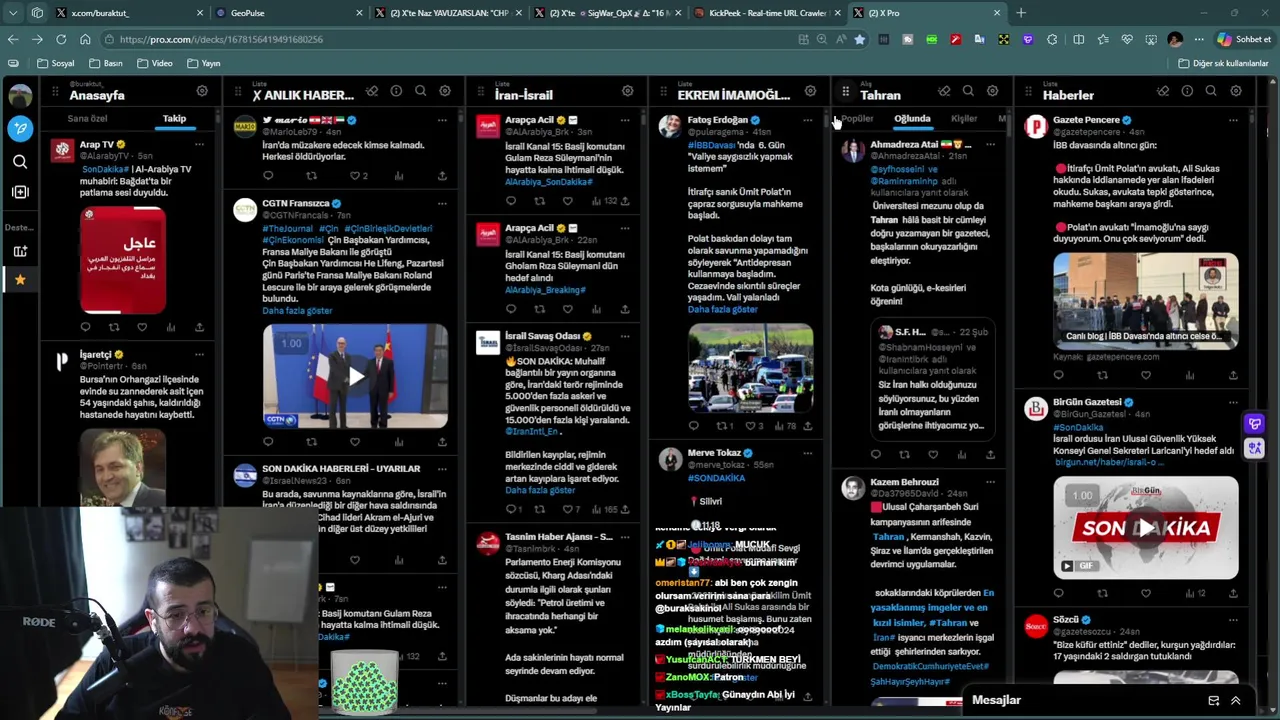Show info for the ANLIK HABER column
Image resolution: width=1280 pixels, height=720 pixels.
pos(396,91)
